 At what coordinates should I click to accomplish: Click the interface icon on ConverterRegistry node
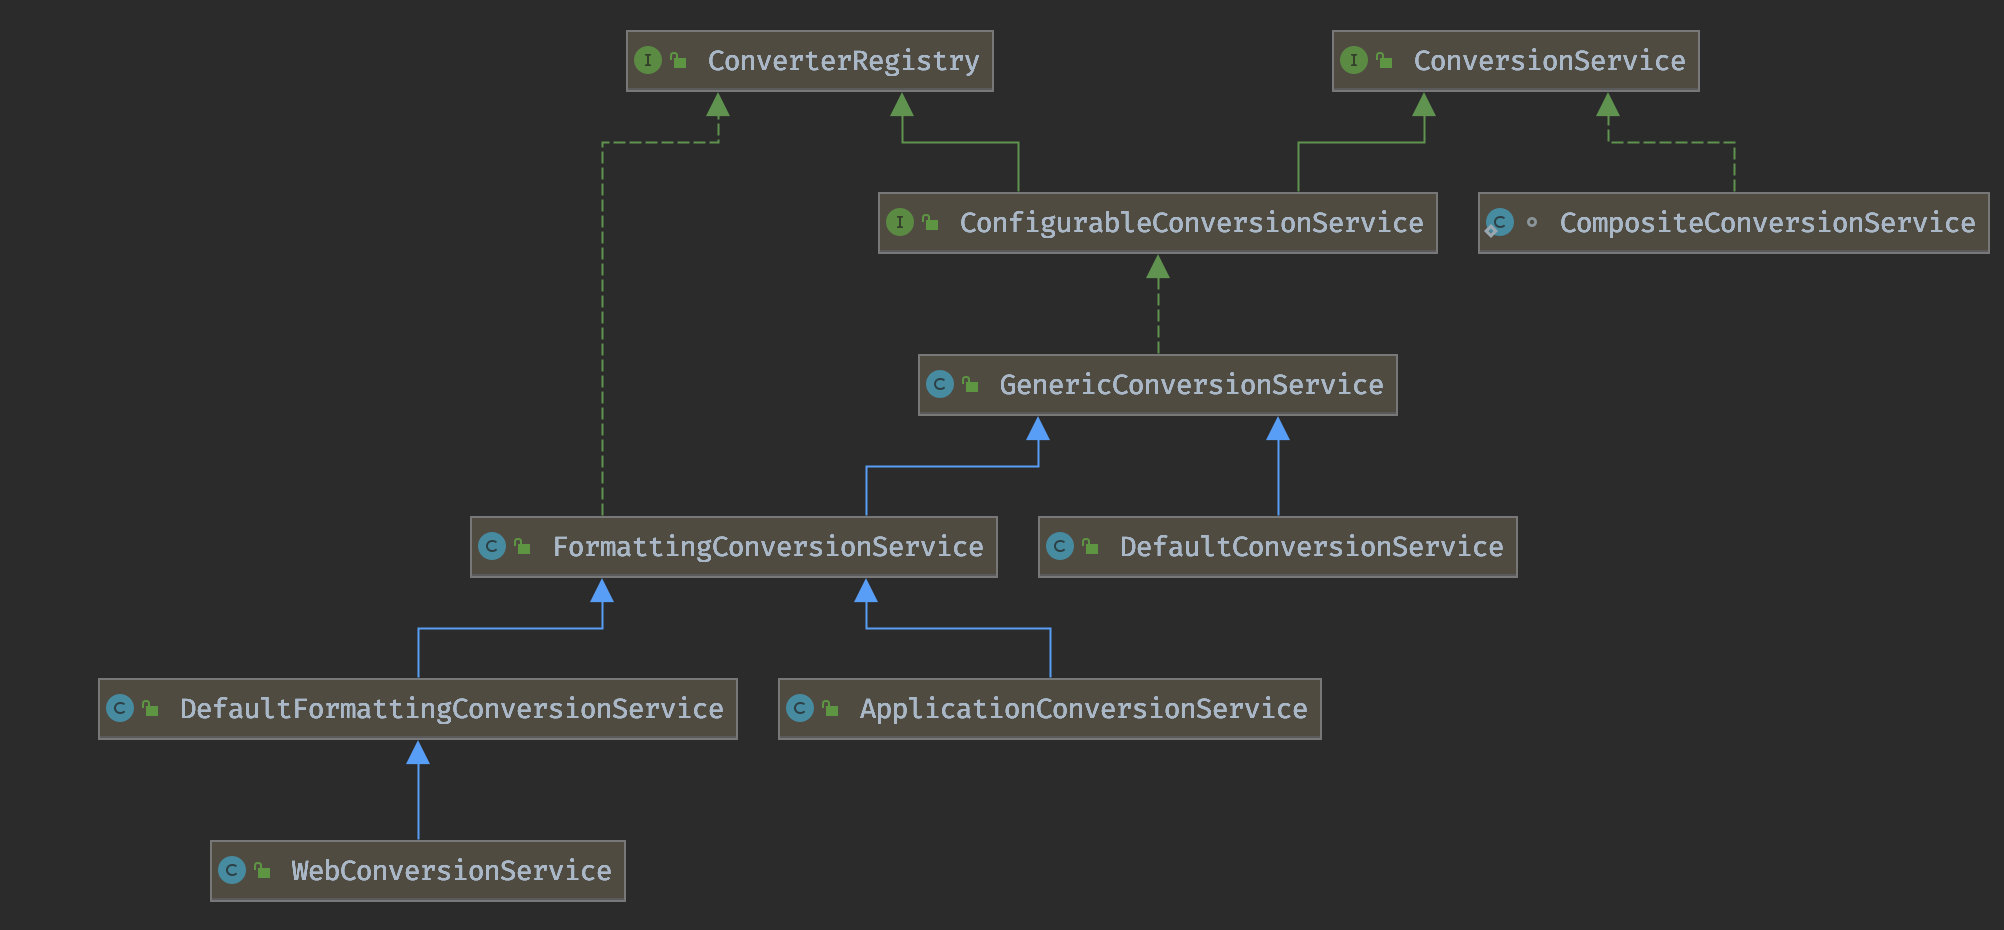[648, 60]
